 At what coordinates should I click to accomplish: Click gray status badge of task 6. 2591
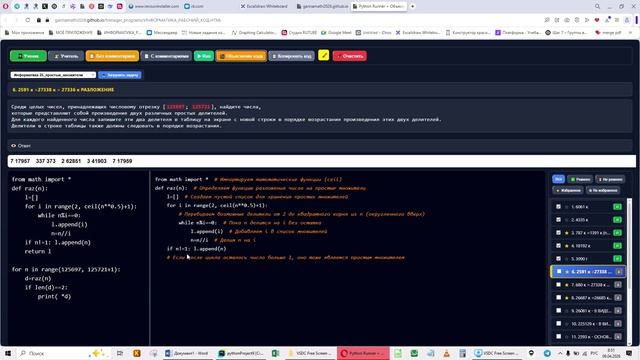click(x=619, y=272)
